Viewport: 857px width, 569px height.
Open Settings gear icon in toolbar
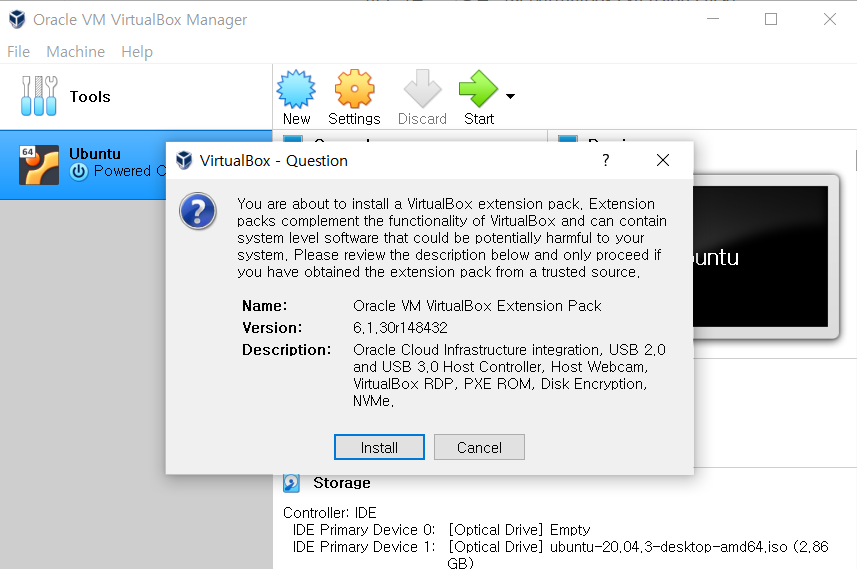[x=354, y=89]
